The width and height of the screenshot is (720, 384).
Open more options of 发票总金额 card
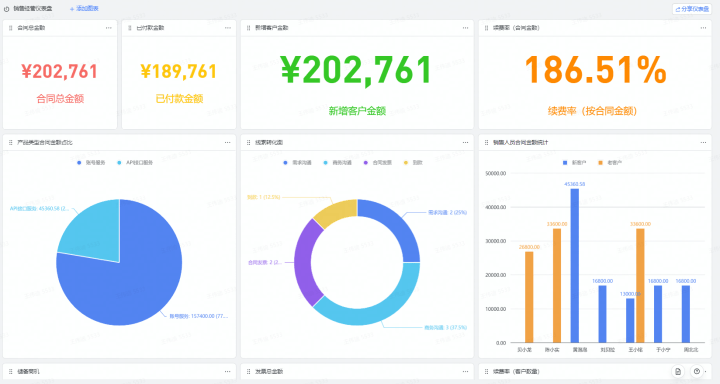(465, 372)
